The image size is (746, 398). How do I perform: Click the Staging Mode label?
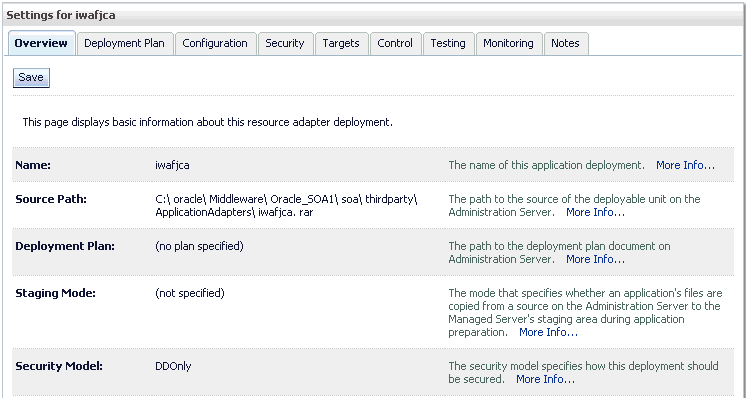[56, 293]
